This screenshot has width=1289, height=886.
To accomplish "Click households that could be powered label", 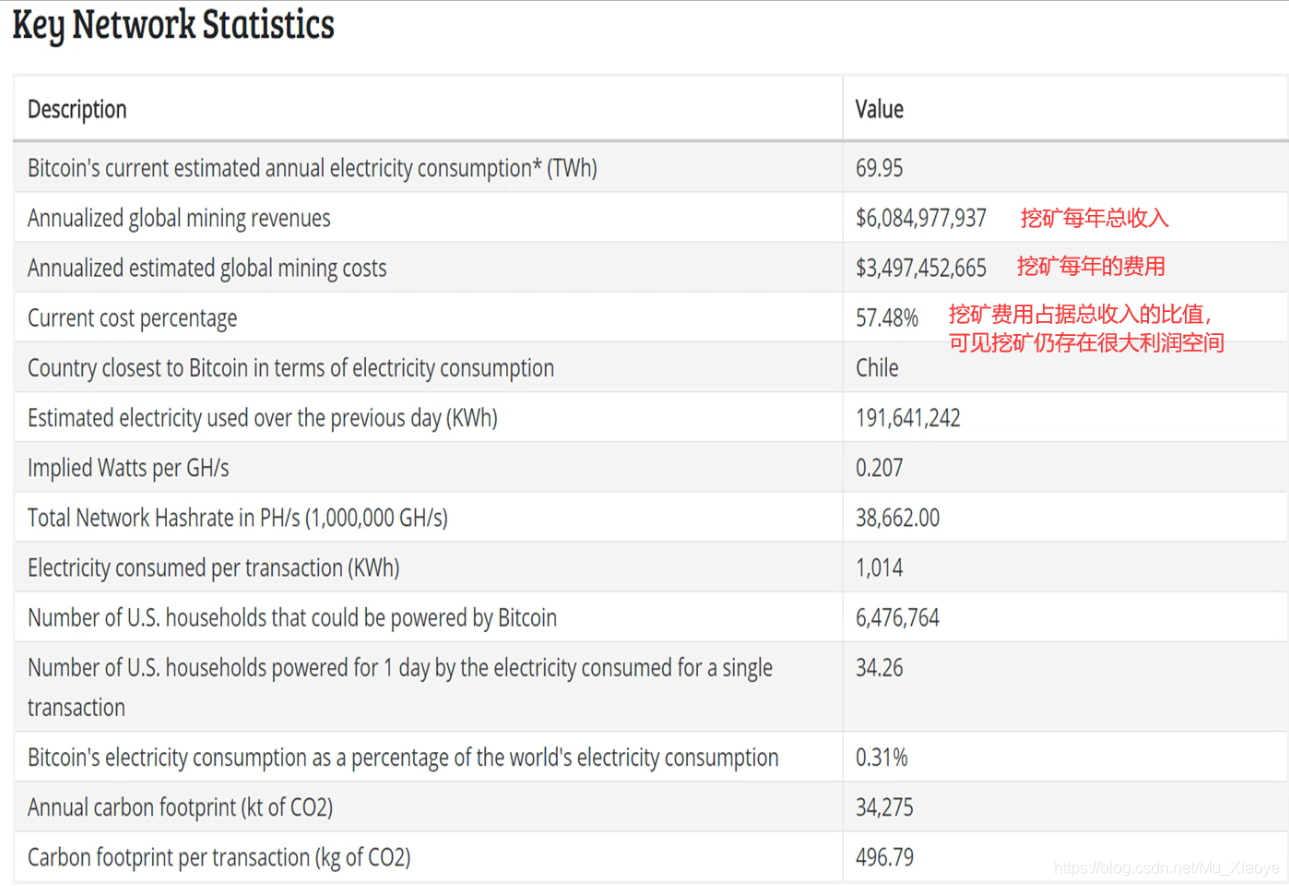I will click(x=292, y=618).
